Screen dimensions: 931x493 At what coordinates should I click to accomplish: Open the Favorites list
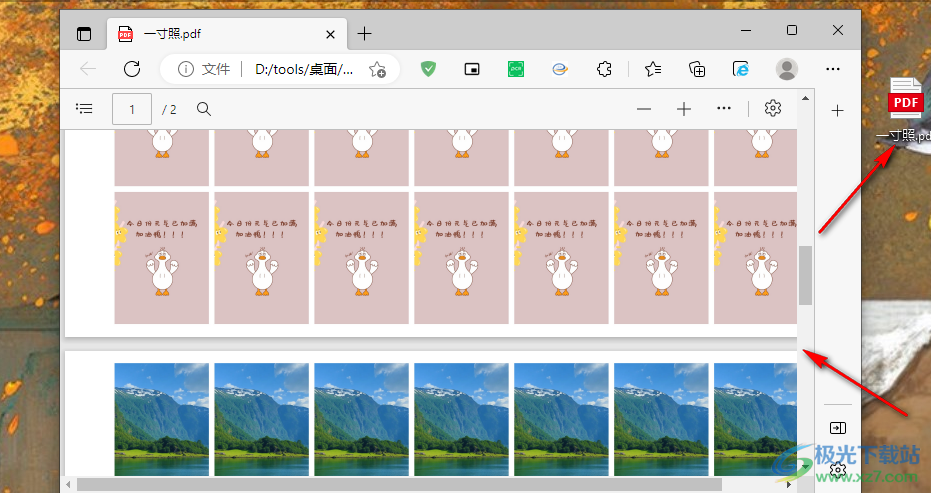coord(653,69)
